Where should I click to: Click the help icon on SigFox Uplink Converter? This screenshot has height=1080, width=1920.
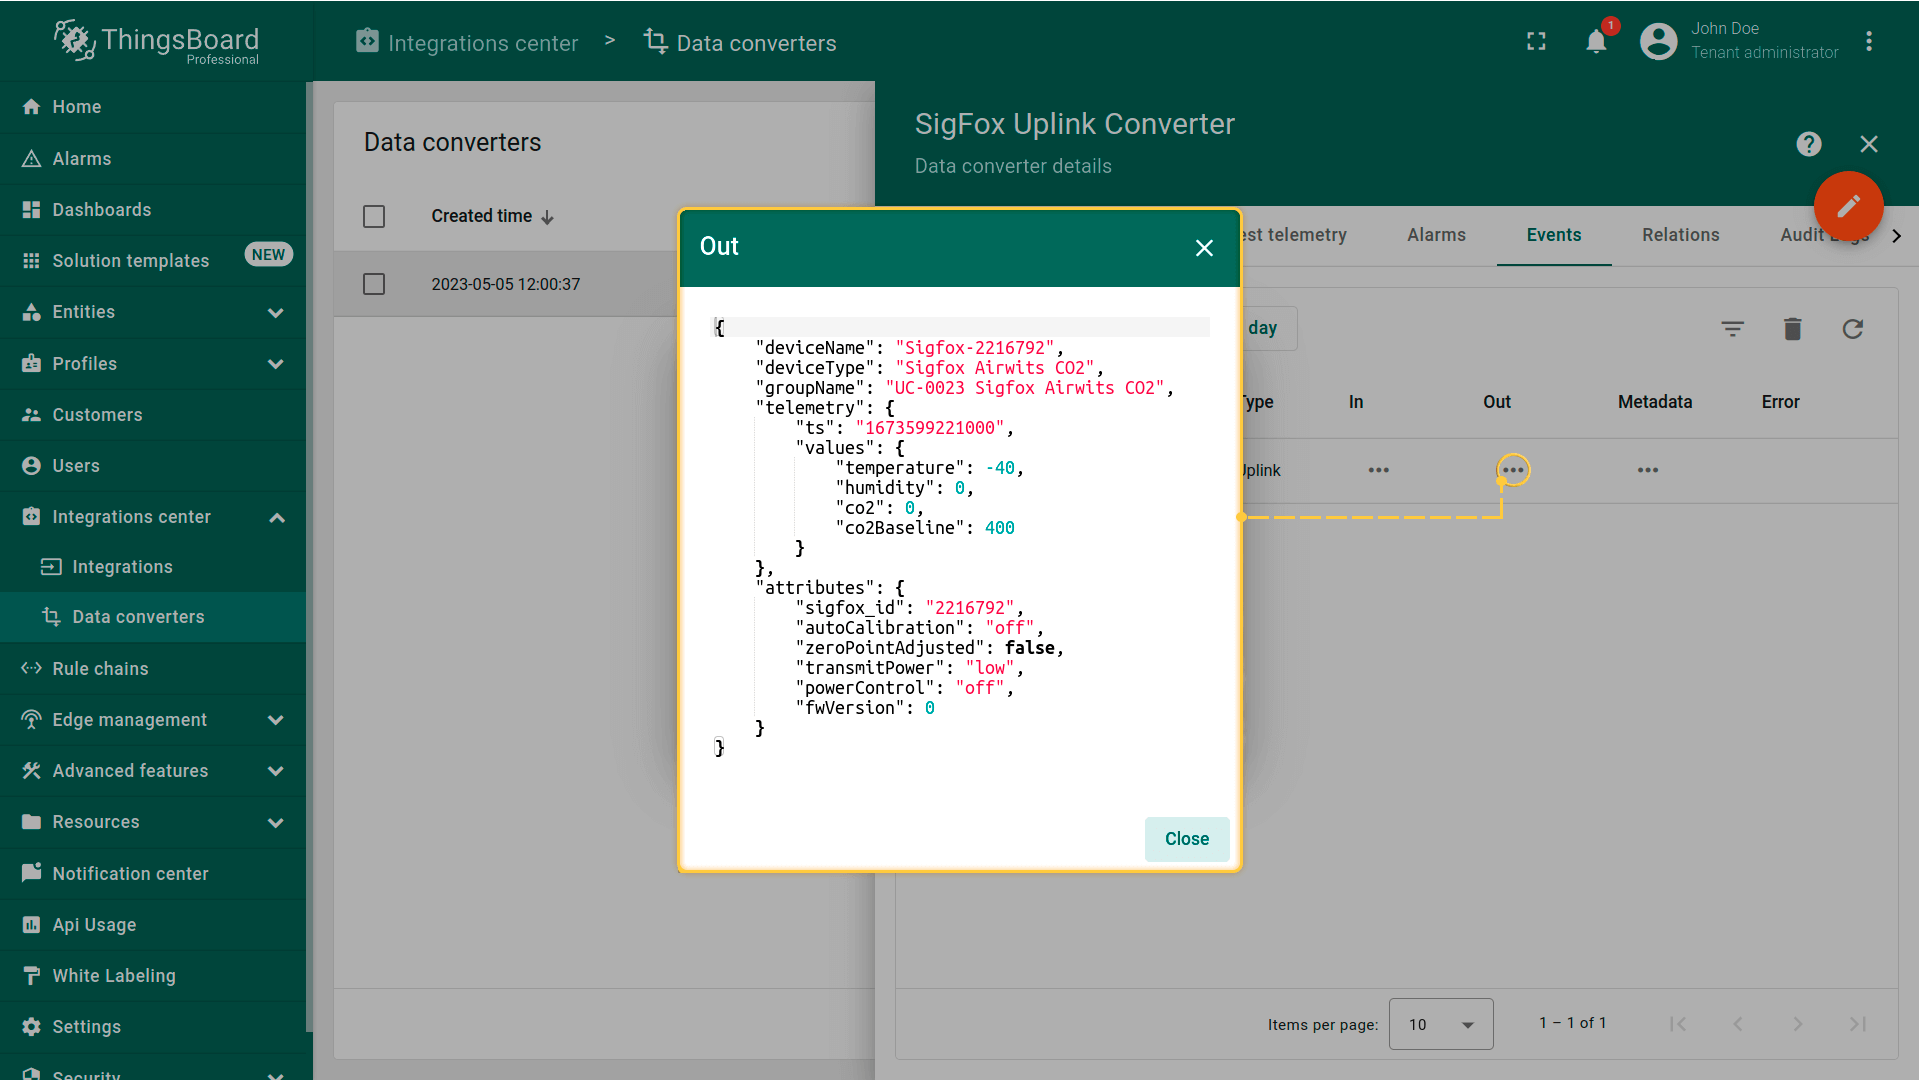click(1809, 144)
